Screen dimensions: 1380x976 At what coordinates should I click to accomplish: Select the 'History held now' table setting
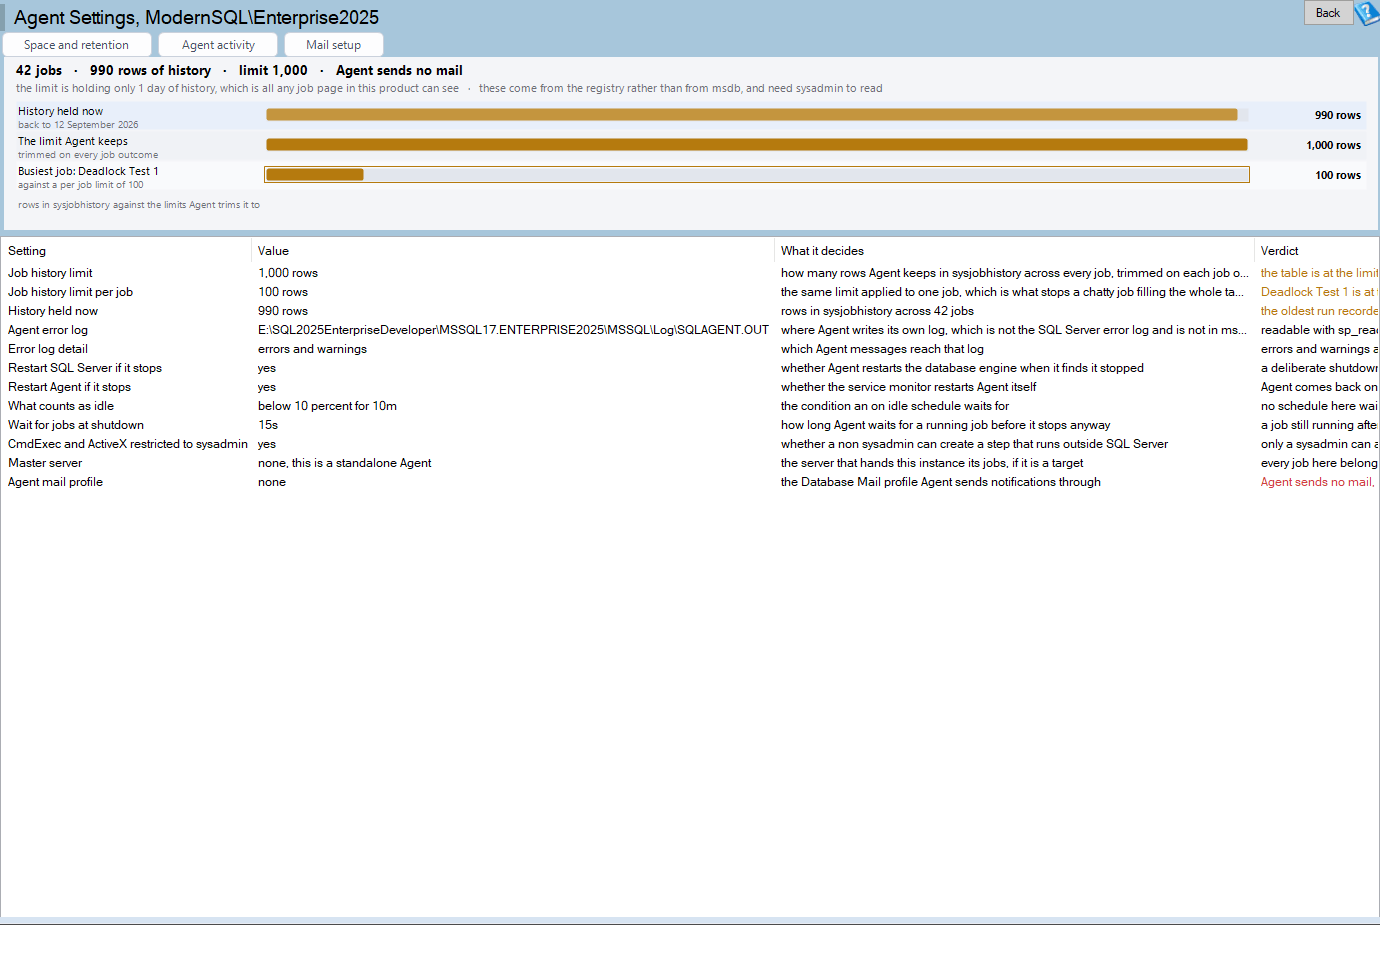(53, 311)
